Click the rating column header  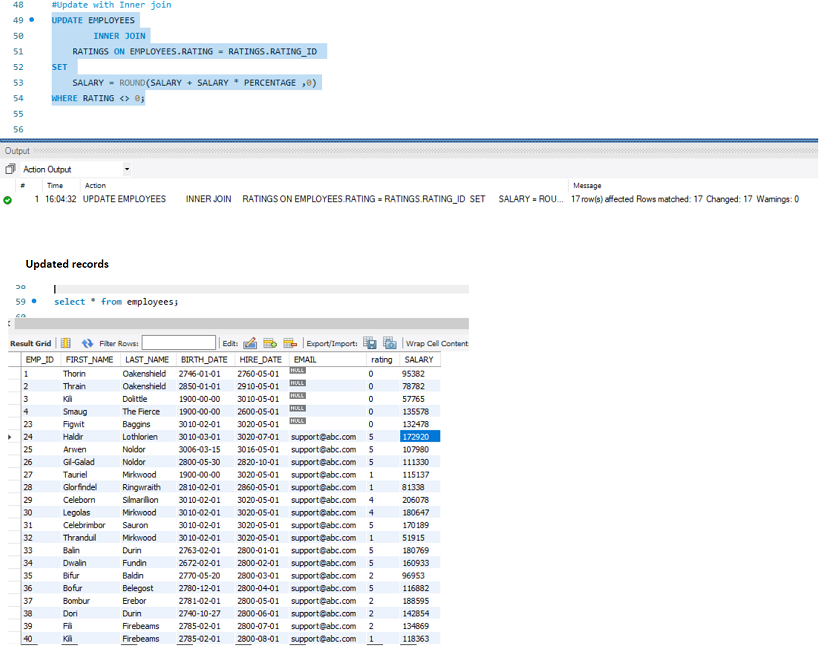tap(382, 359)
